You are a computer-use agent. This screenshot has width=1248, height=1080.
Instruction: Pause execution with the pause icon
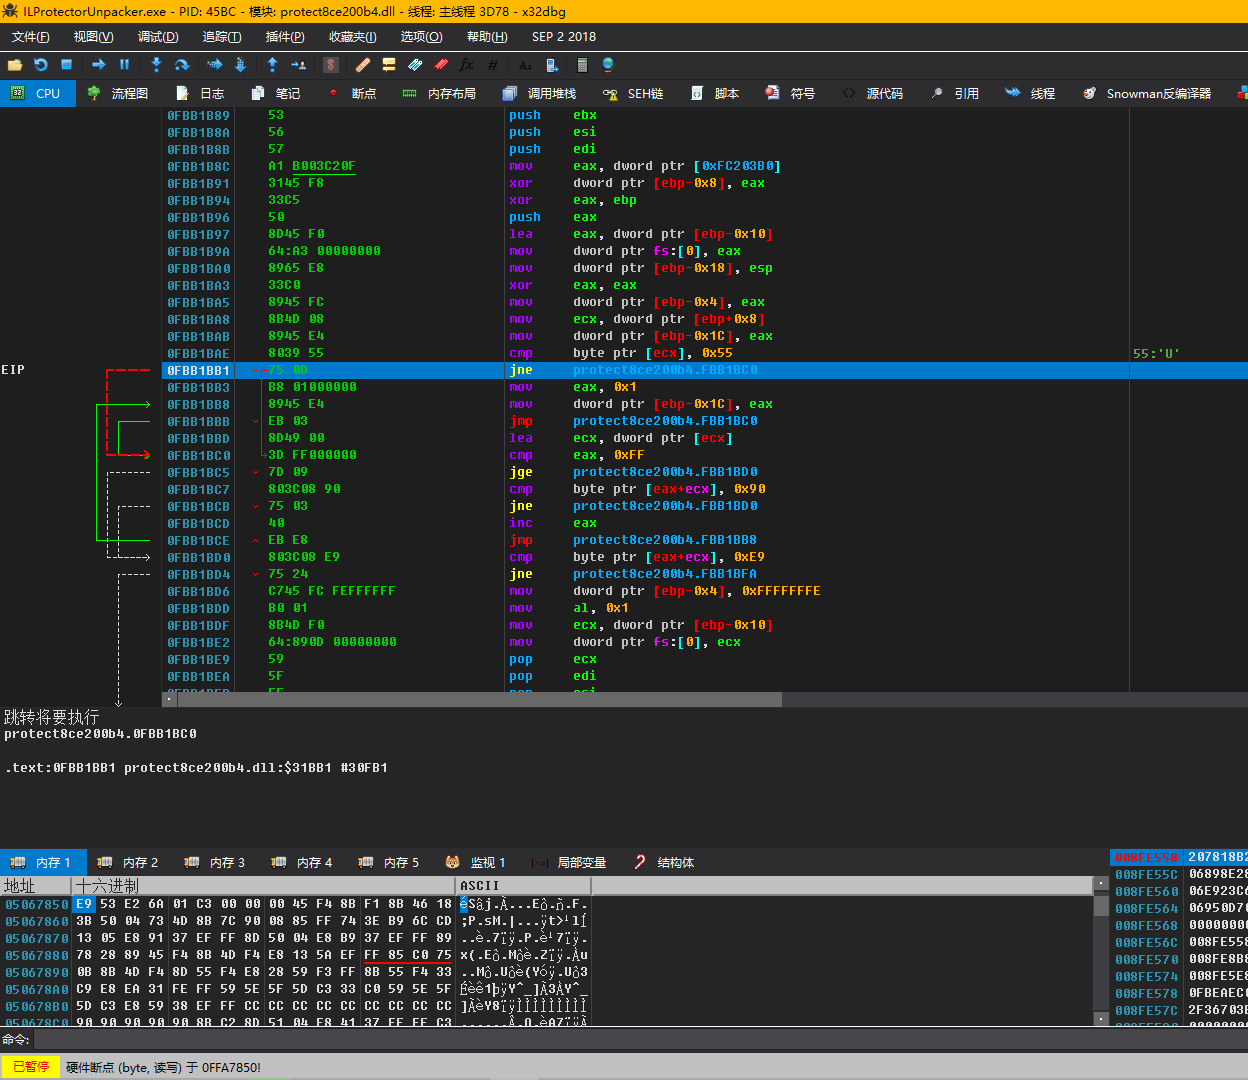pos(125,65)
